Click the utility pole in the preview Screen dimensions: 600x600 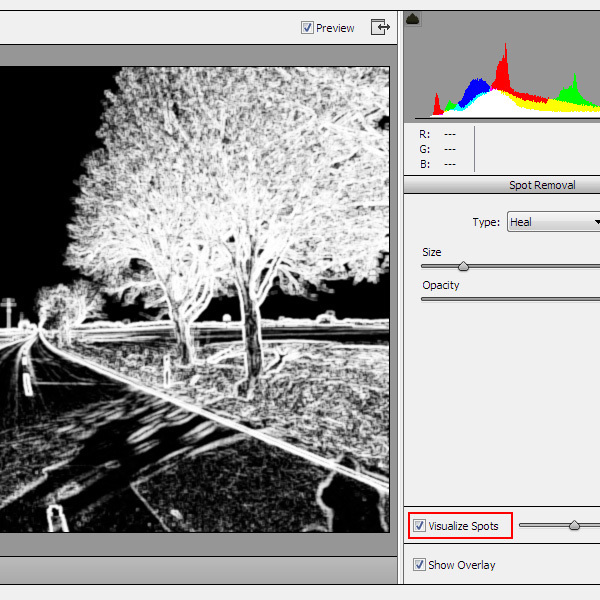[x=9, y=310]
